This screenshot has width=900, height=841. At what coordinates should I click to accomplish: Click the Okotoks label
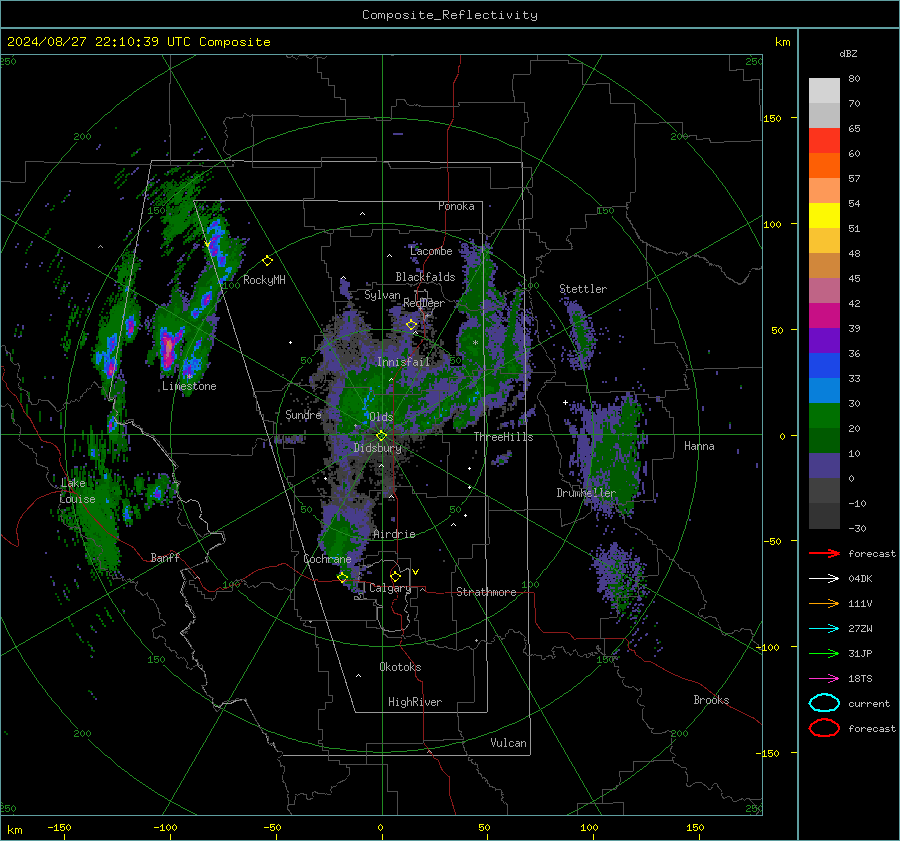tap(400, 667)
